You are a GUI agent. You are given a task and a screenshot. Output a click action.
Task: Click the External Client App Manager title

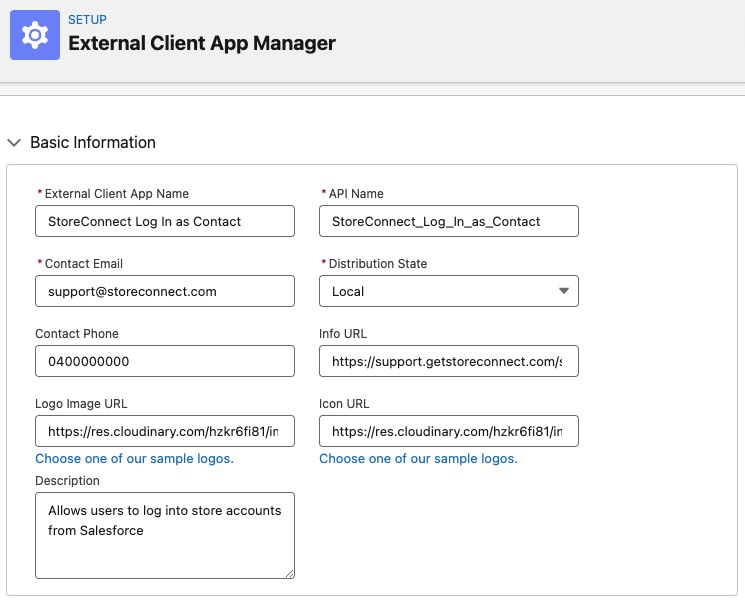click(202, 43)
